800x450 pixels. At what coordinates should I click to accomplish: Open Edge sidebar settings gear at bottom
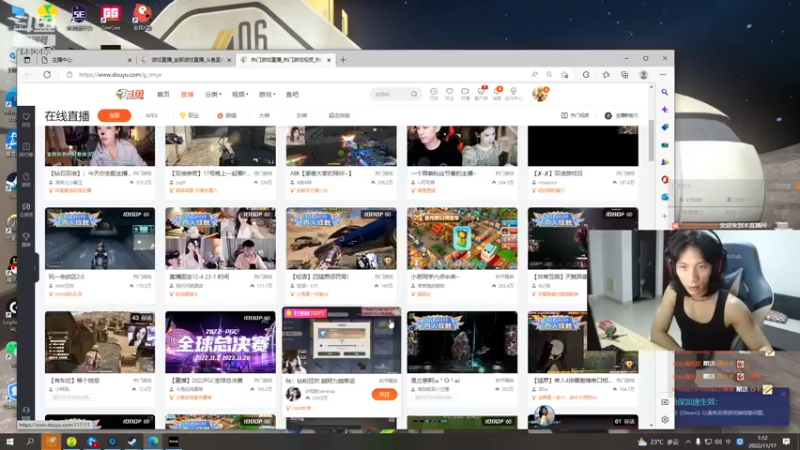point(665,419)
